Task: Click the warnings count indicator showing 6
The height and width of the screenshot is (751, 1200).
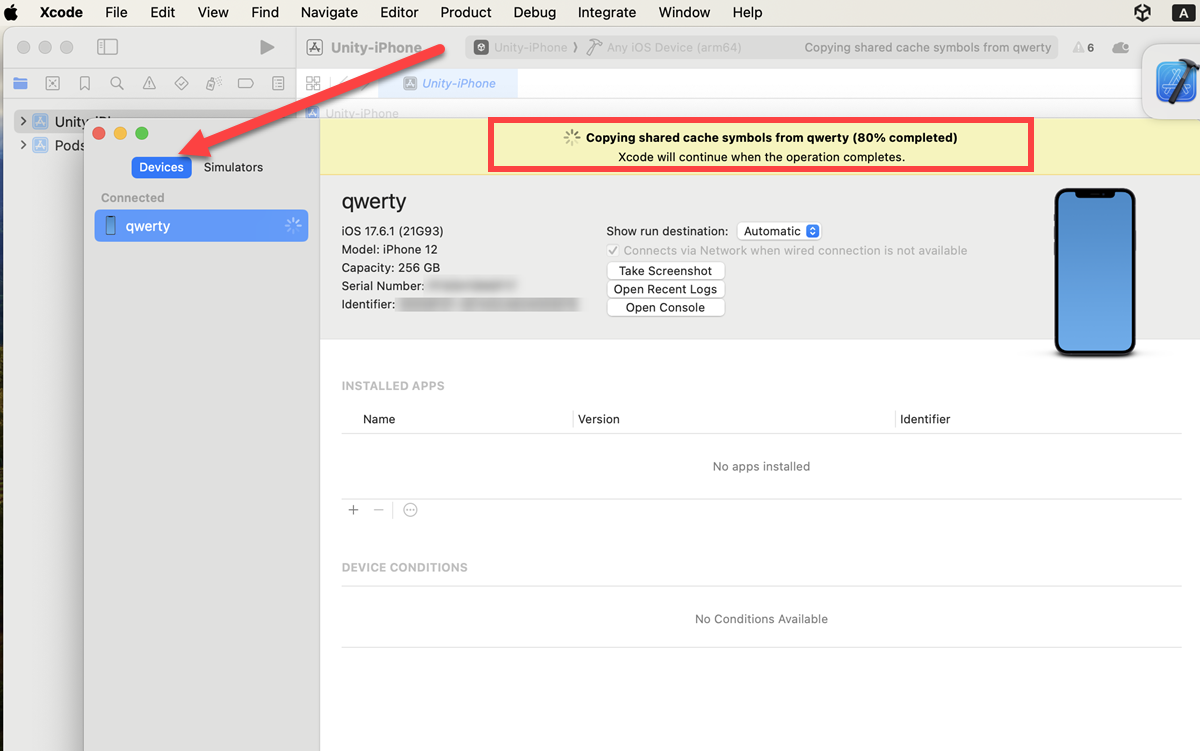Action: (1083, 47)
